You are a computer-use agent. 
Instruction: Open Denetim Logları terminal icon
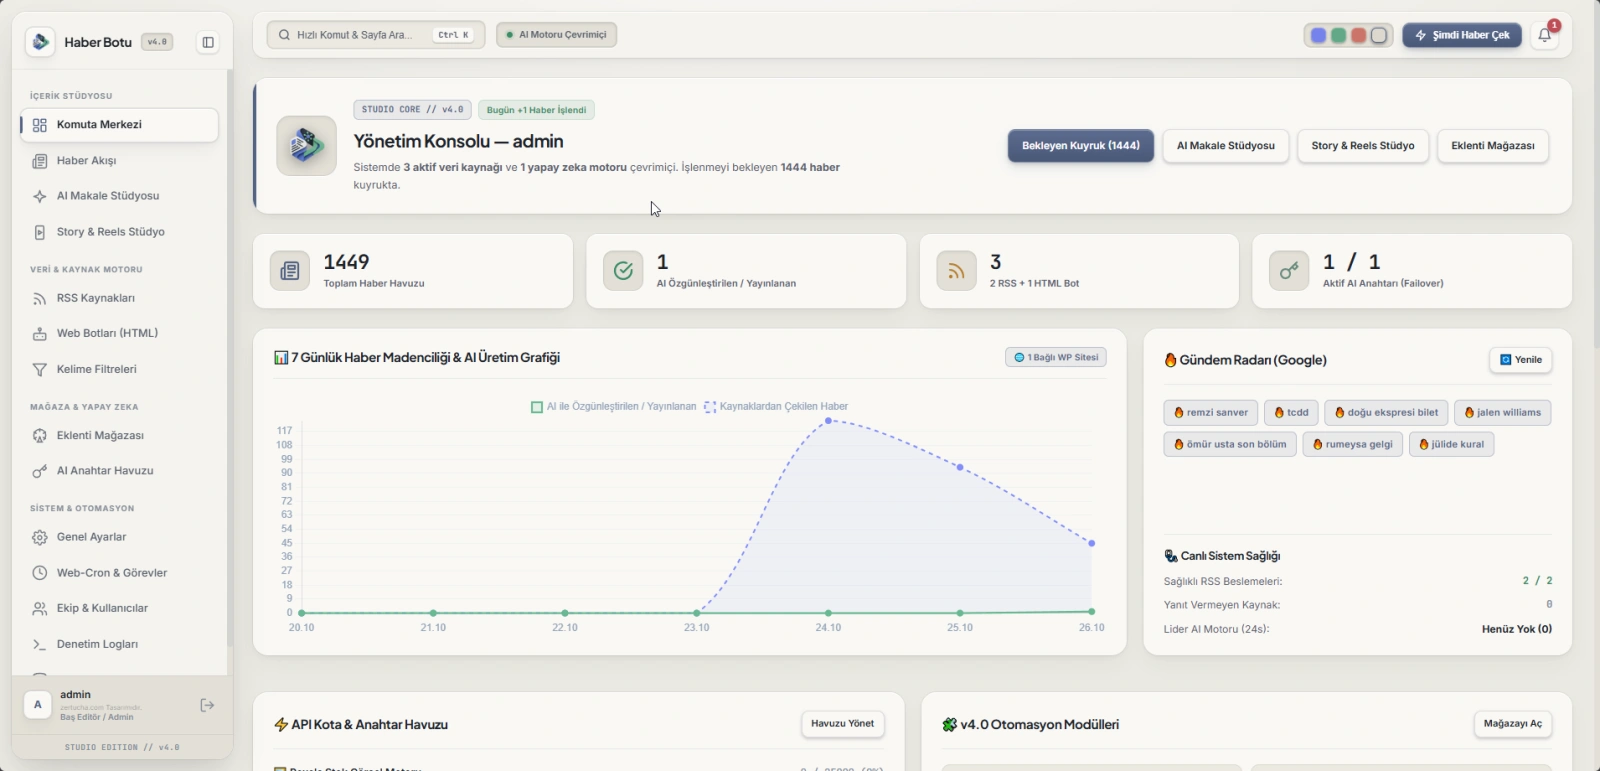coord(40,644)
